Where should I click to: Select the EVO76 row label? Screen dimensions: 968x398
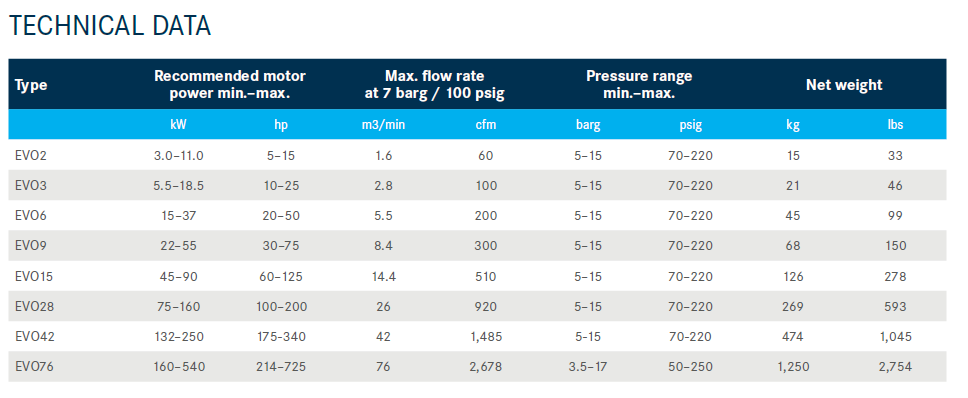(x=34, y=367)
